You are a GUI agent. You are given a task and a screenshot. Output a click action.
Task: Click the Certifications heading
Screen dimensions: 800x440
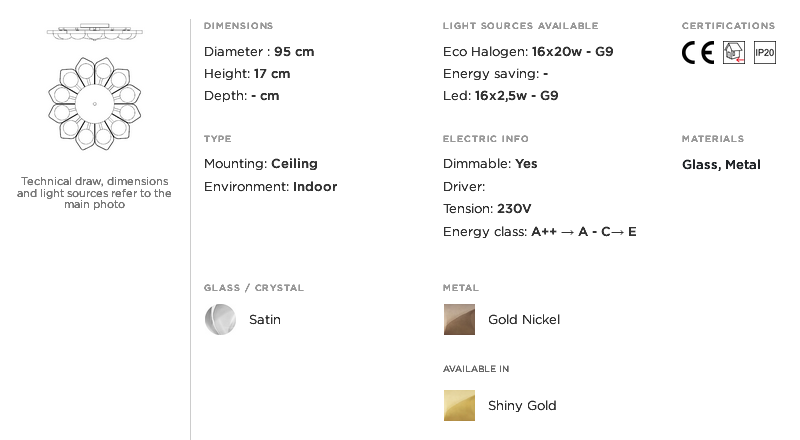point(728,26)
